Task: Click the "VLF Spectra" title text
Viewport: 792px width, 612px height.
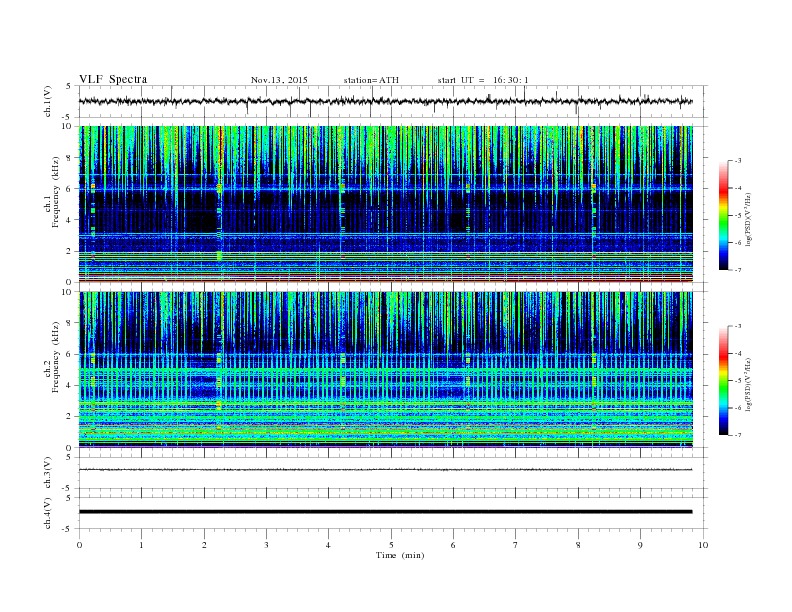Action: coord(113,79)
